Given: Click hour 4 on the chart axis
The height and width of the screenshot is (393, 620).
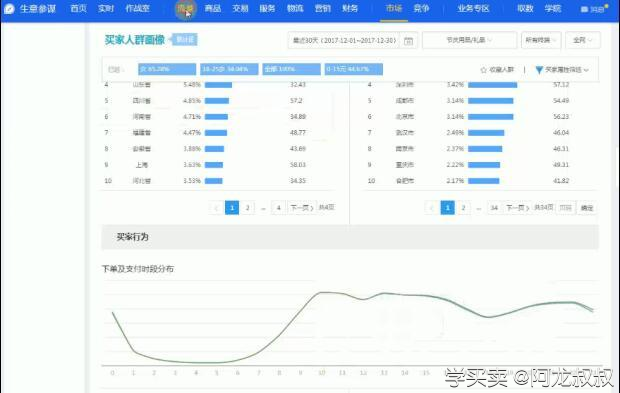Looking at the screenshot, I should (x=196, y=373).
